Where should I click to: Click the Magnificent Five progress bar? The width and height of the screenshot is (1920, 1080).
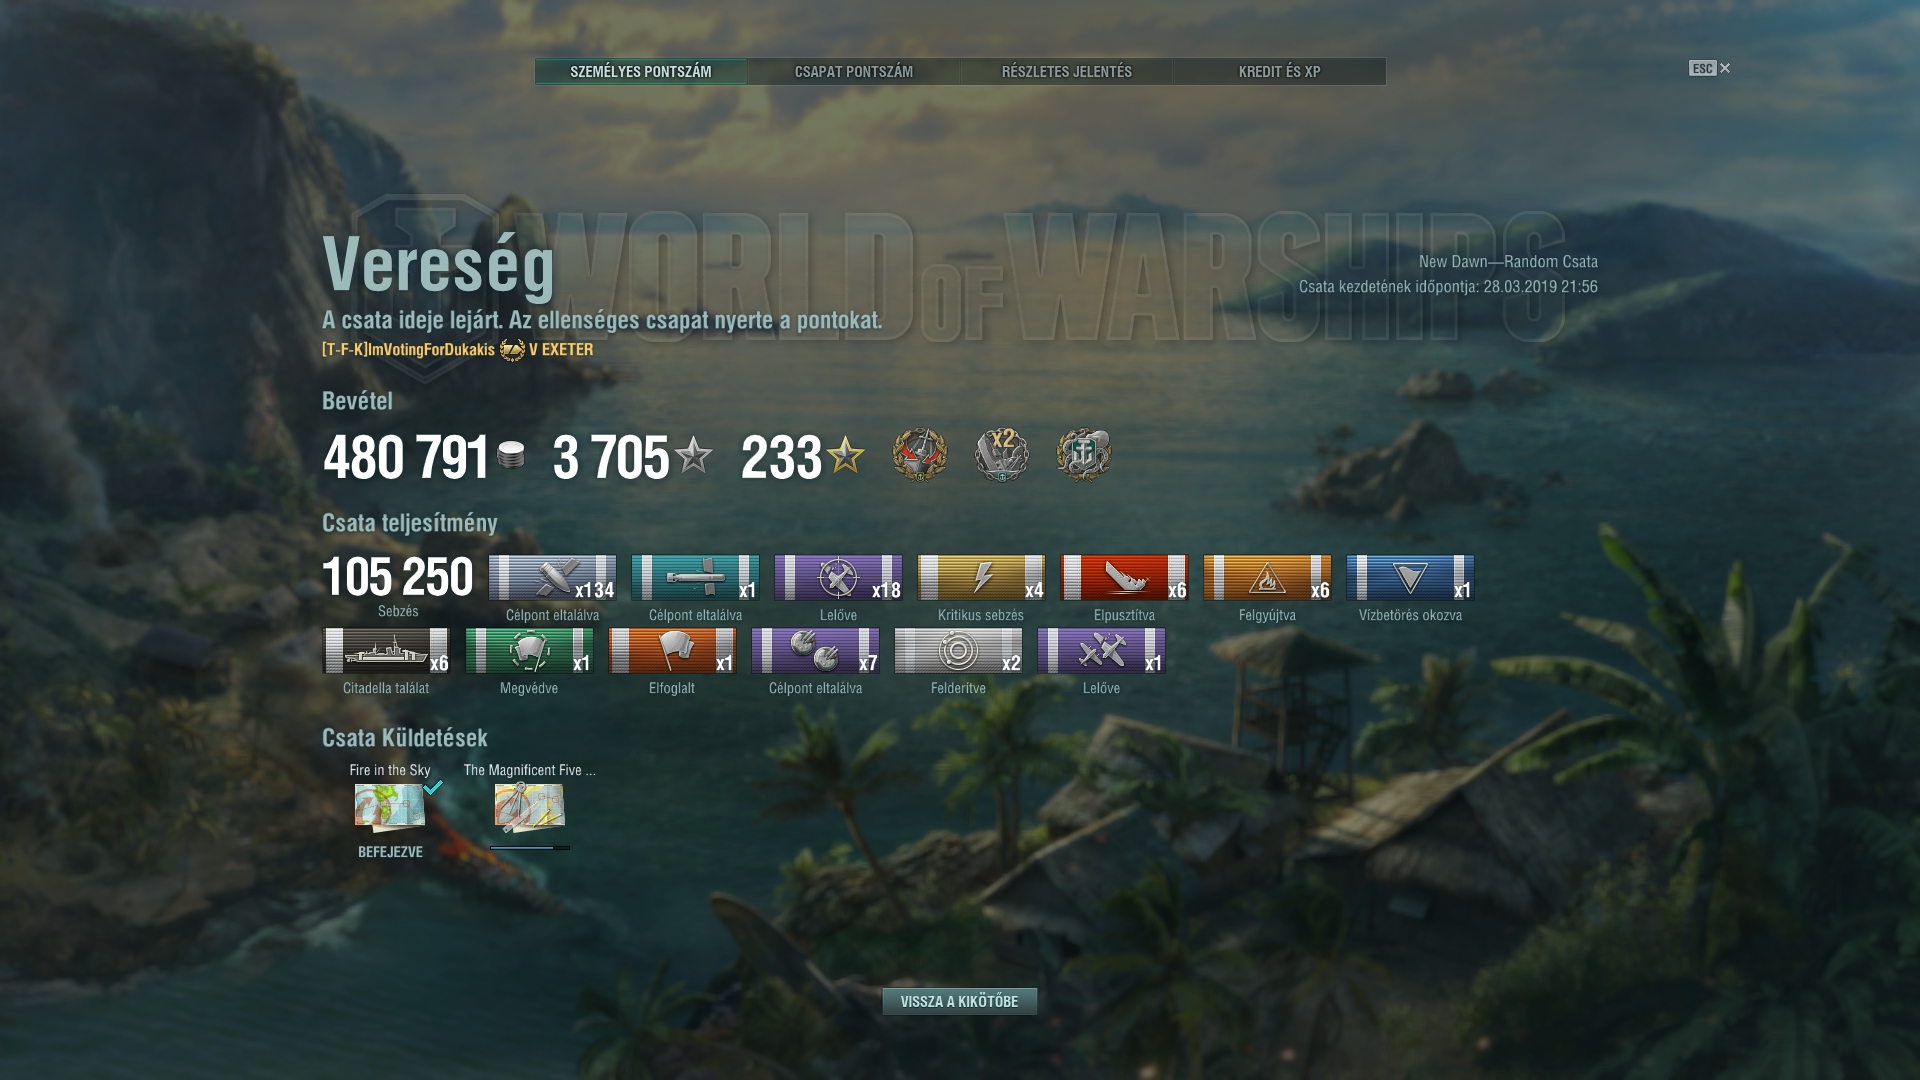[x=530, y=848]
